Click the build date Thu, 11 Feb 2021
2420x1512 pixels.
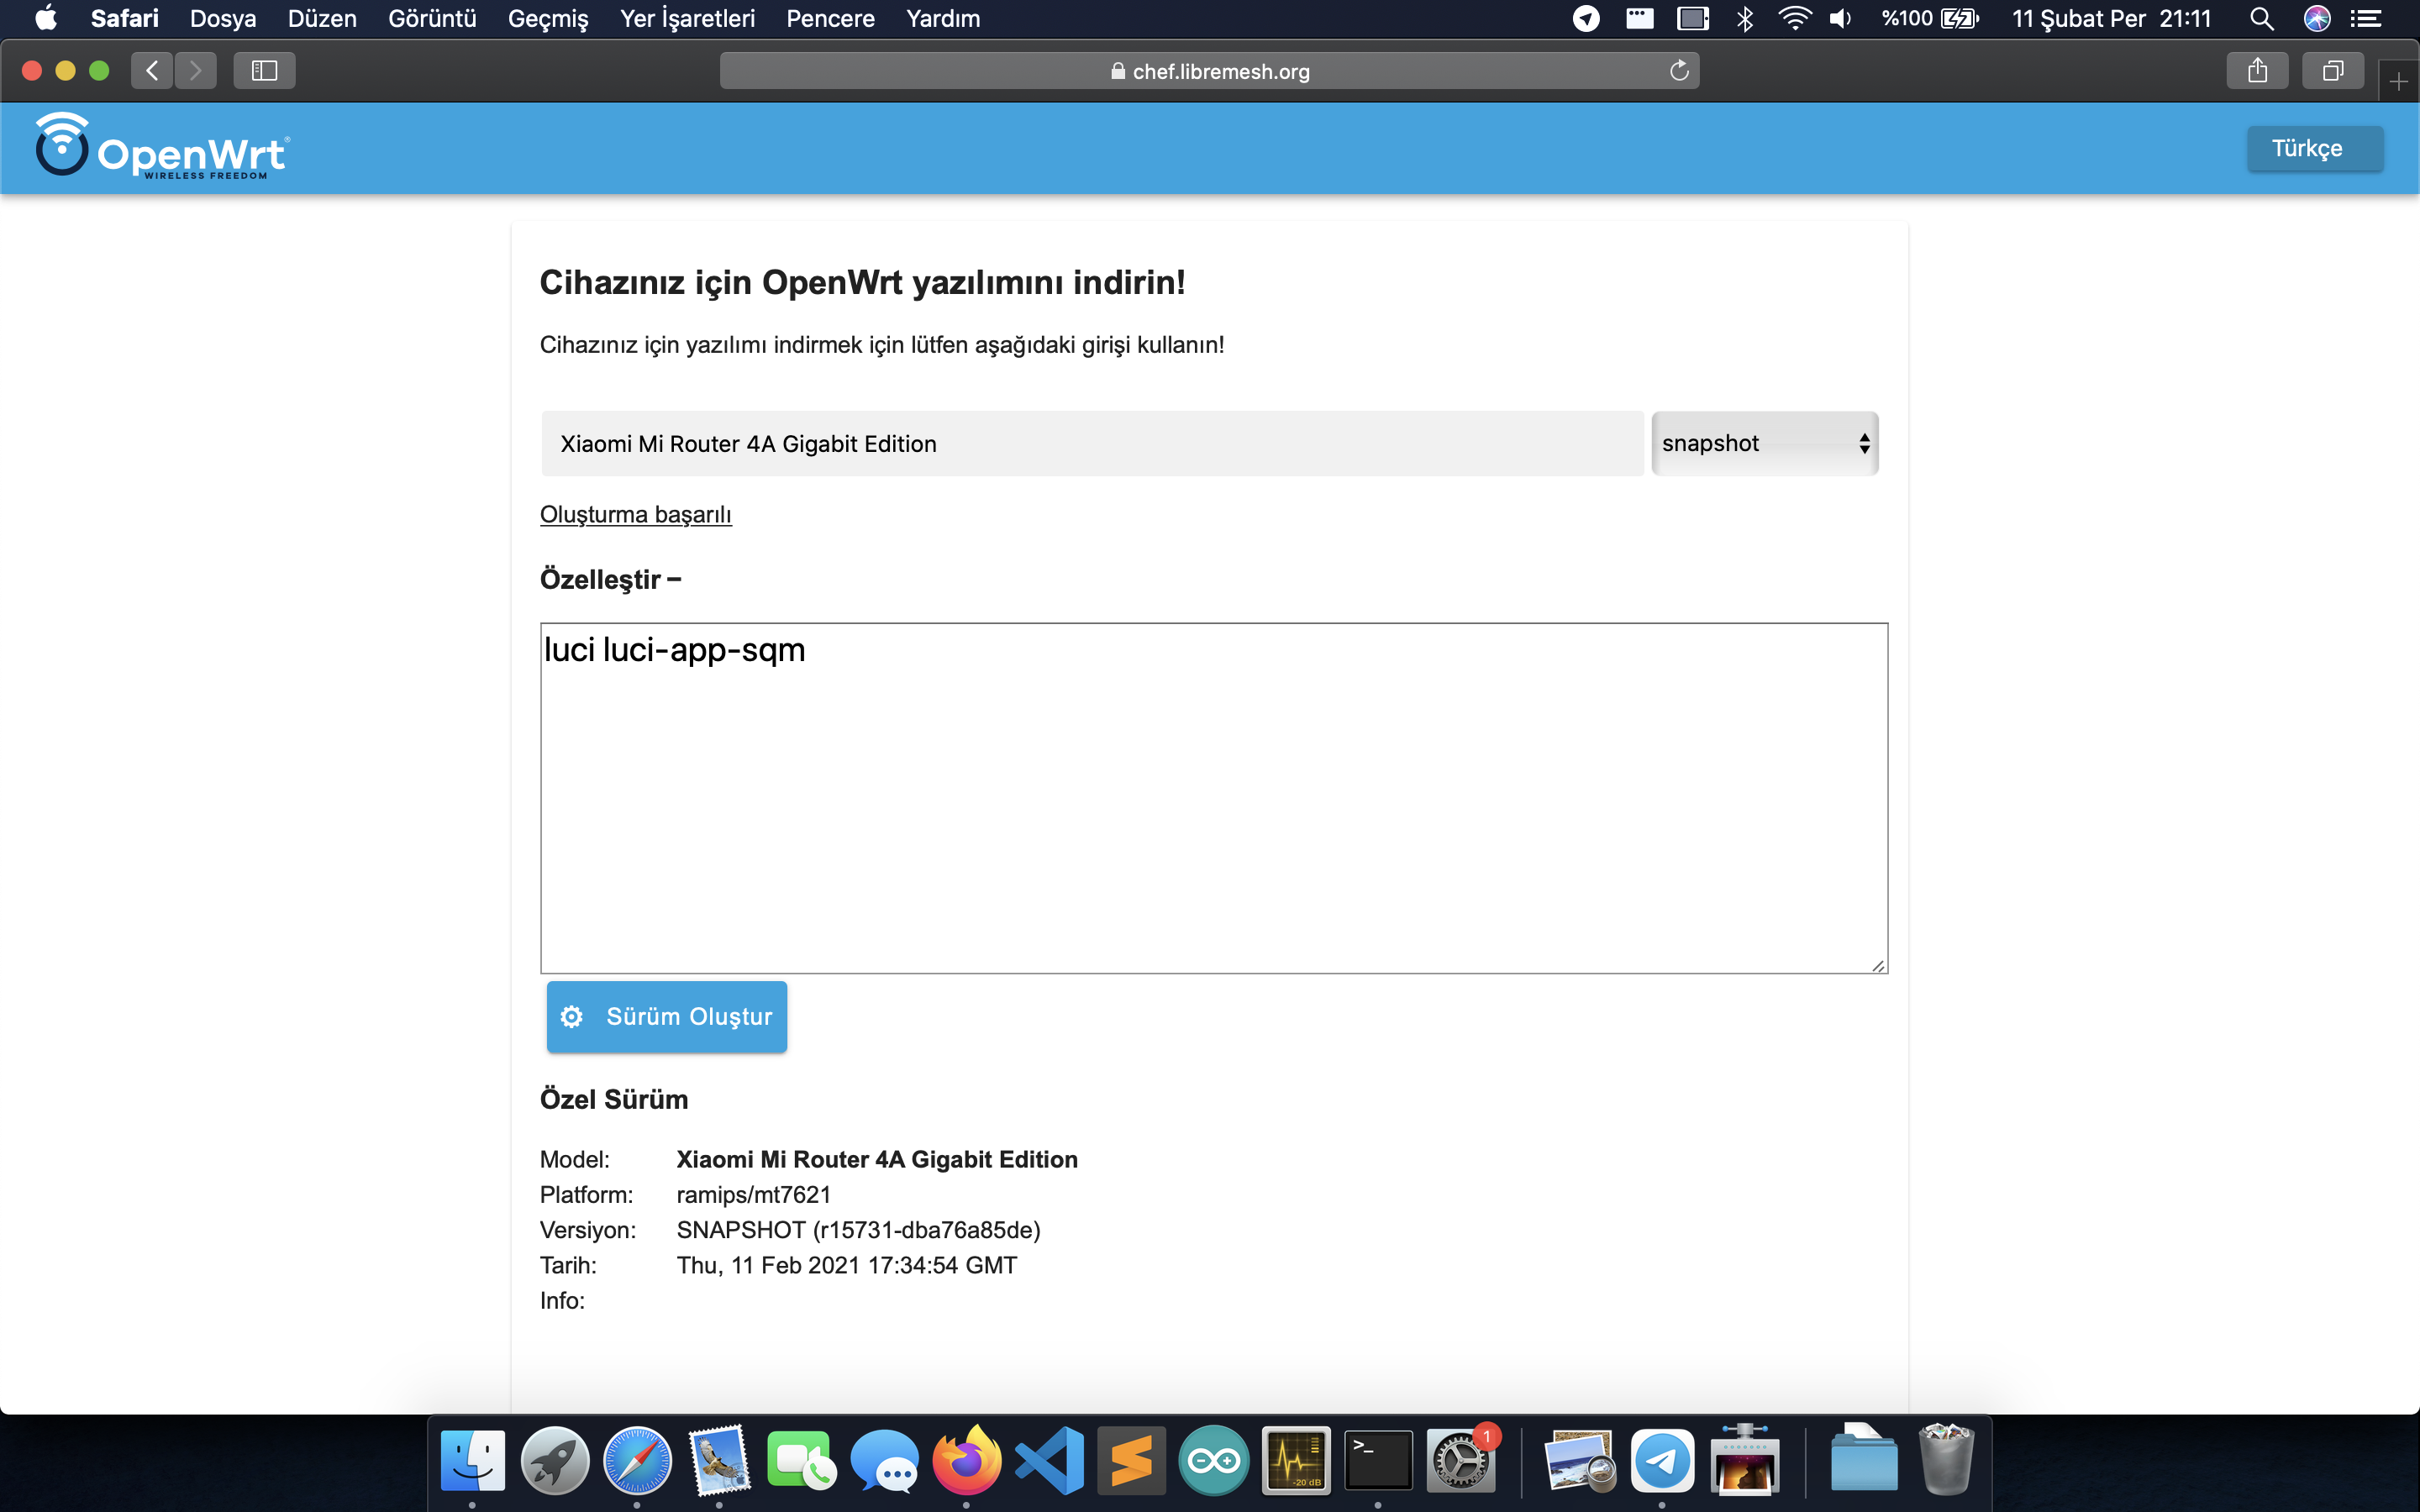[x=846, y=1265]
